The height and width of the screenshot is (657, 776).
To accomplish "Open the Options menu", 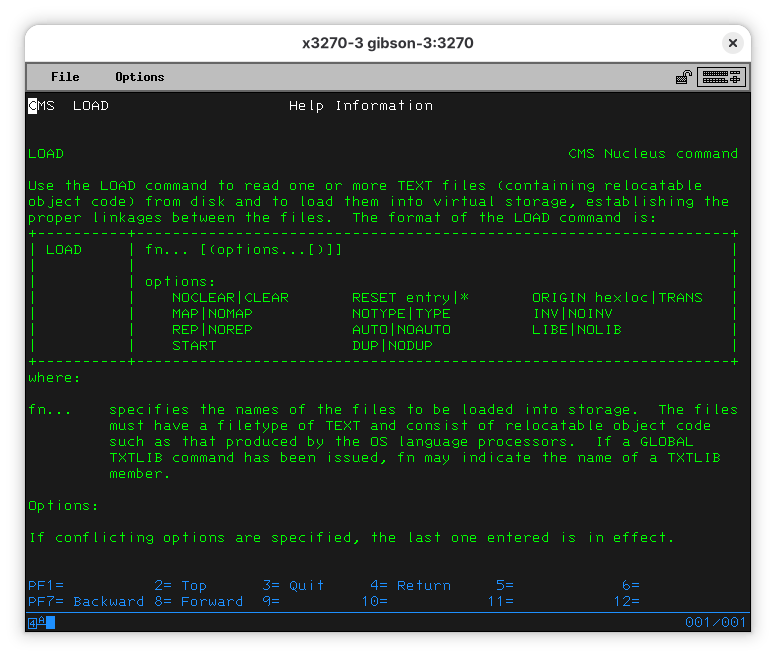I will [x=139, y=77].
